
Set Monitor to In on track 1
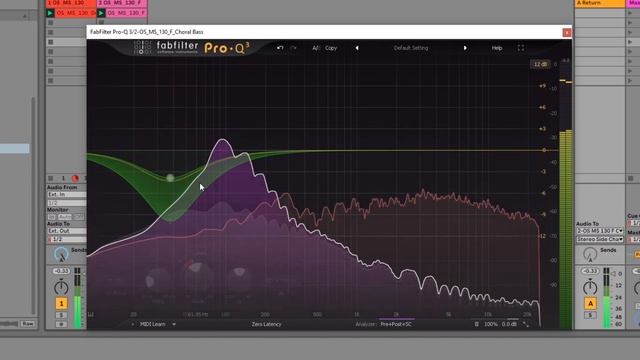52,217
